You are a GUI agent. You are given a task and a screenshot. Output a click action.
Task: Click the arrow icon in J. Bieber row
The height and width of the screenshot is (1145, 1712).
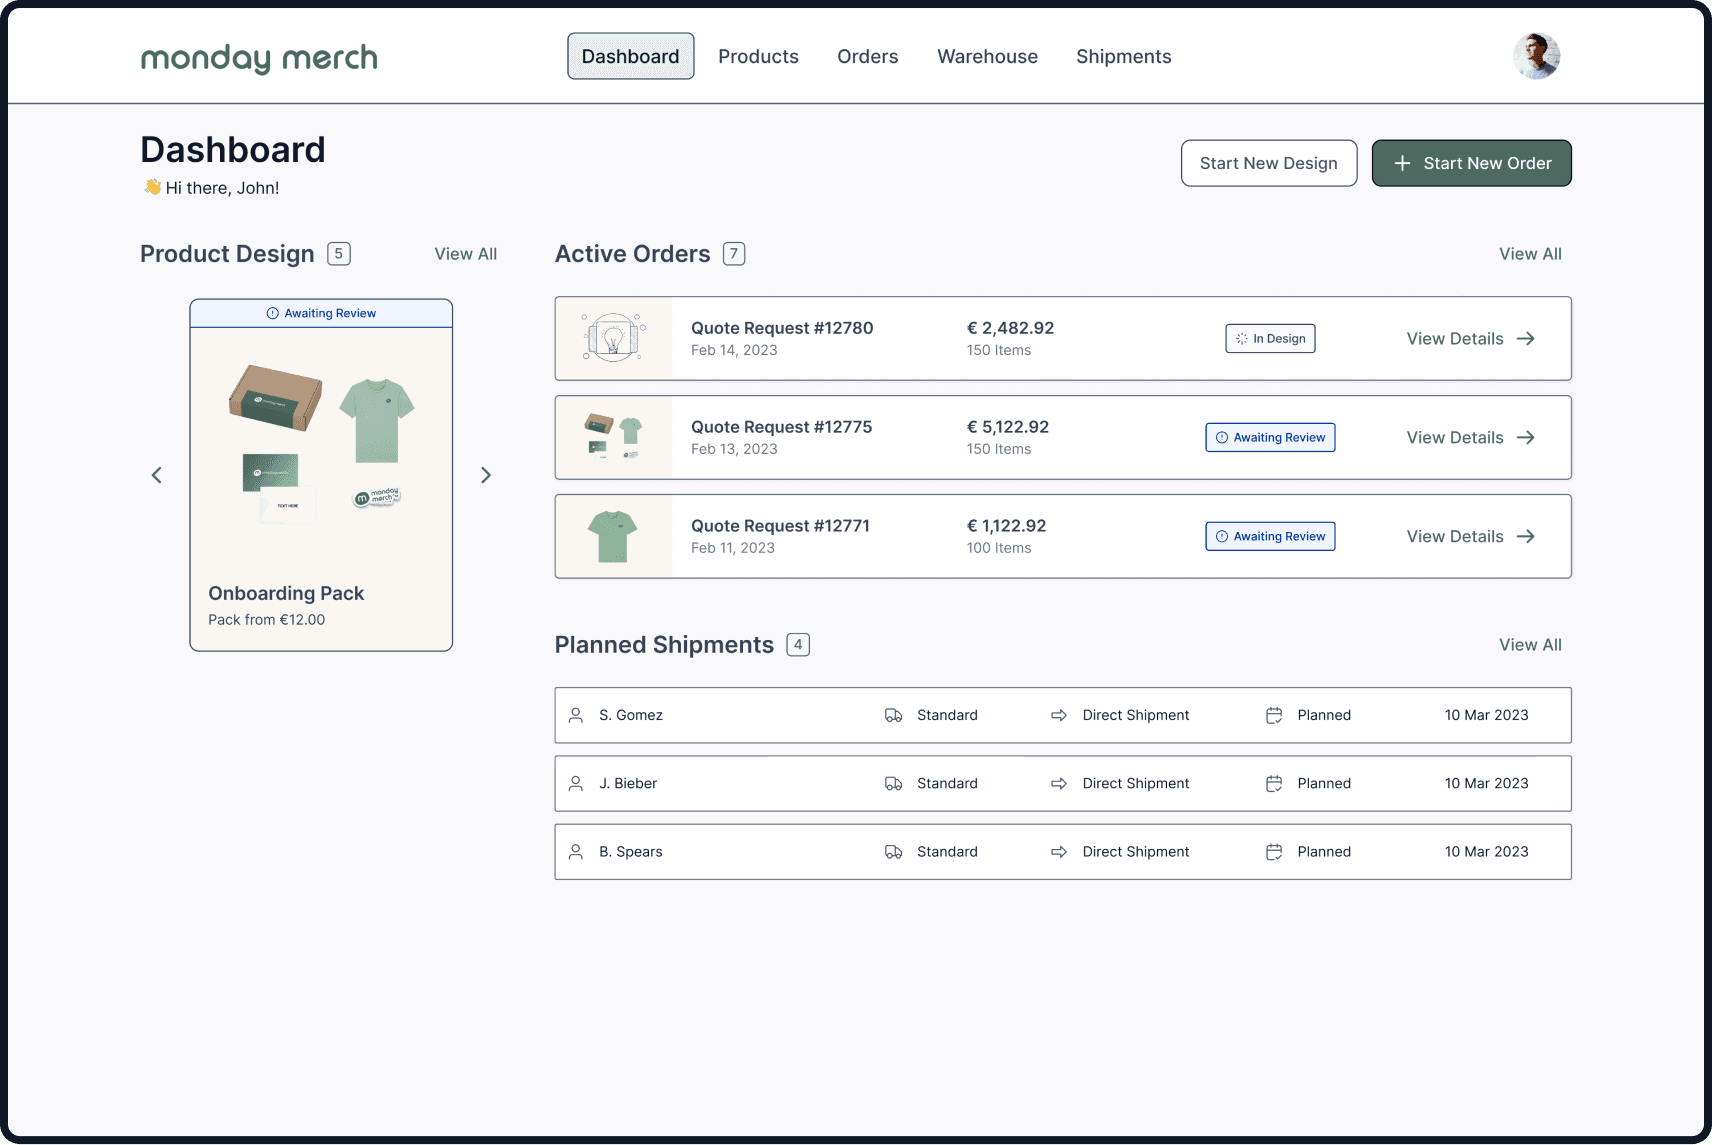(x=1059, y=783)
